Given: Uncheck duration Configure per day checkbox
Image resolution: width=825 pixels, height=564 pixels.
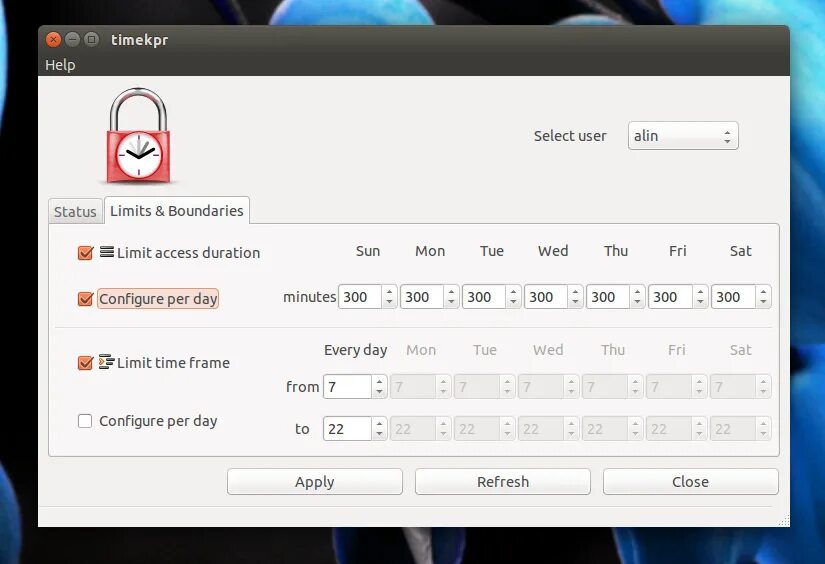Looking at the screenshot, I should coord(85,298).
